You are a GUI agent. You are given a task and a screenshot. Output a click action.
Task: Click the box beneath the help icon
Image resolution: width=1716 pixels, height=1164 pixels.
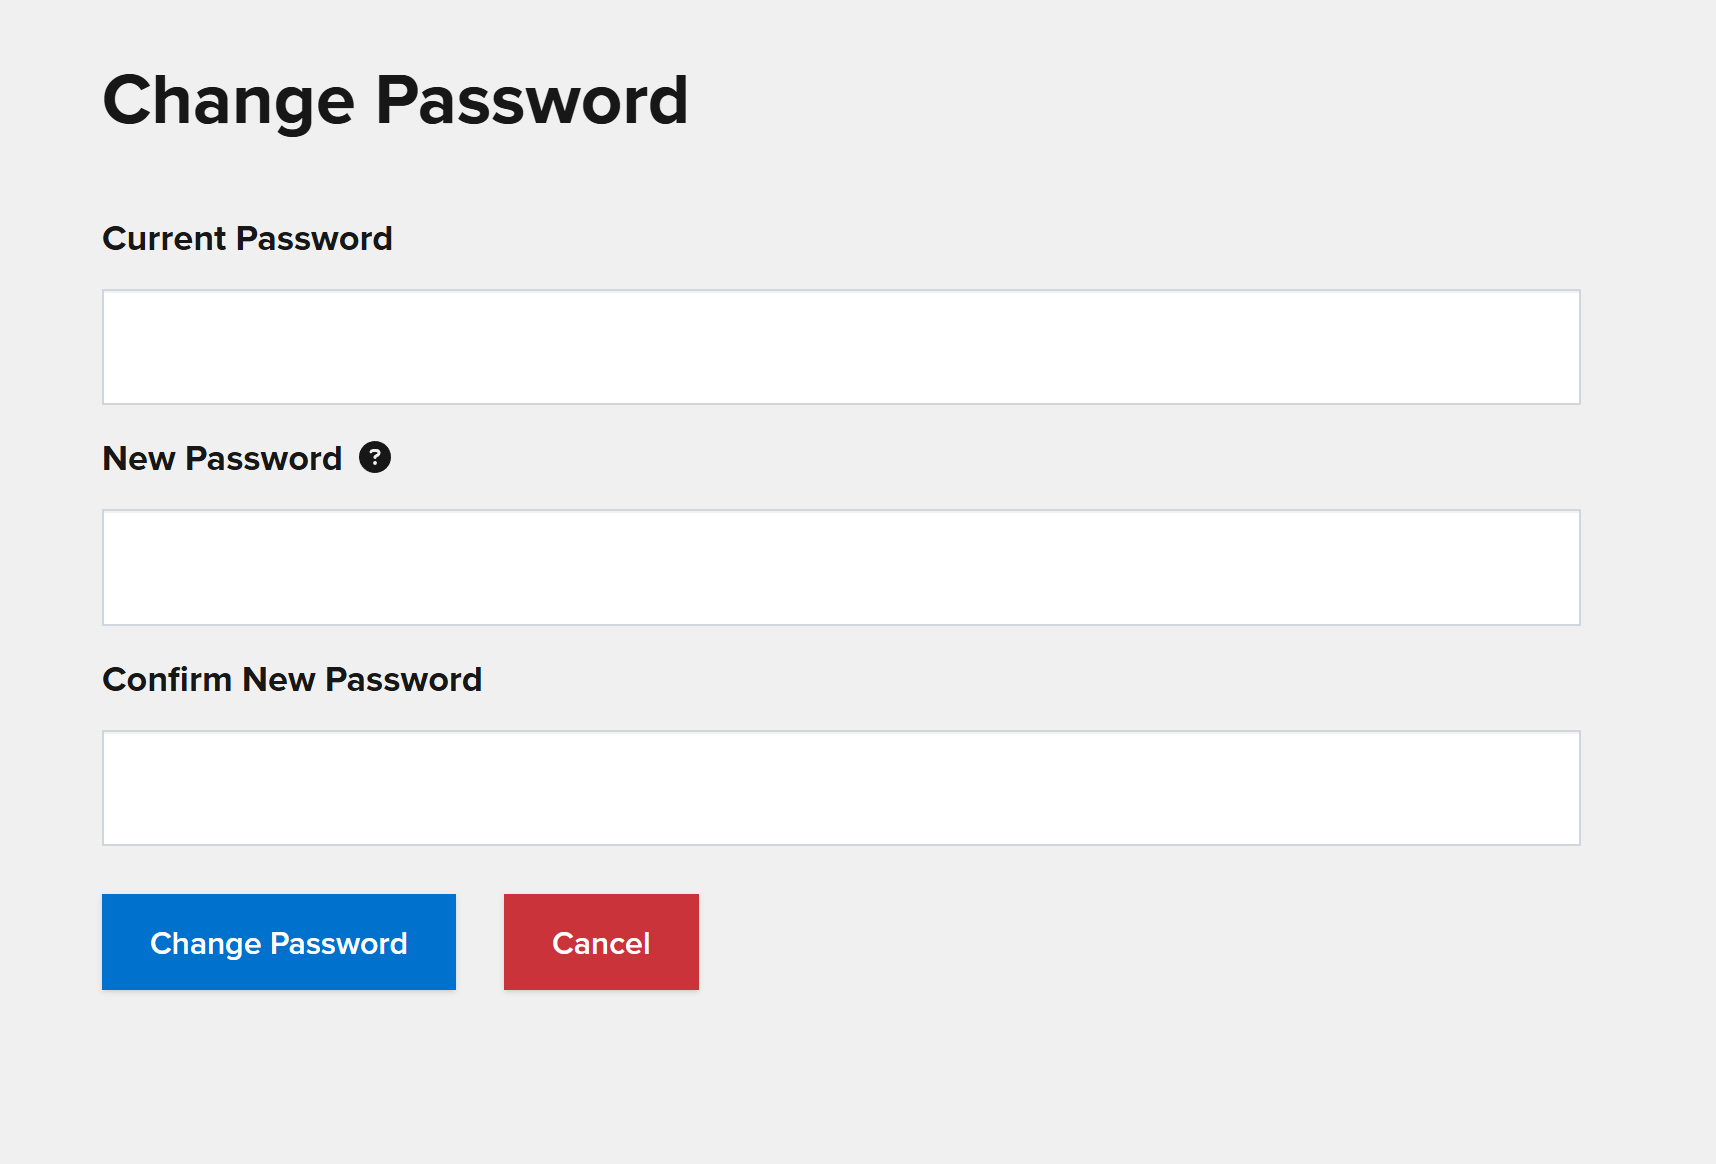(841, 567)
